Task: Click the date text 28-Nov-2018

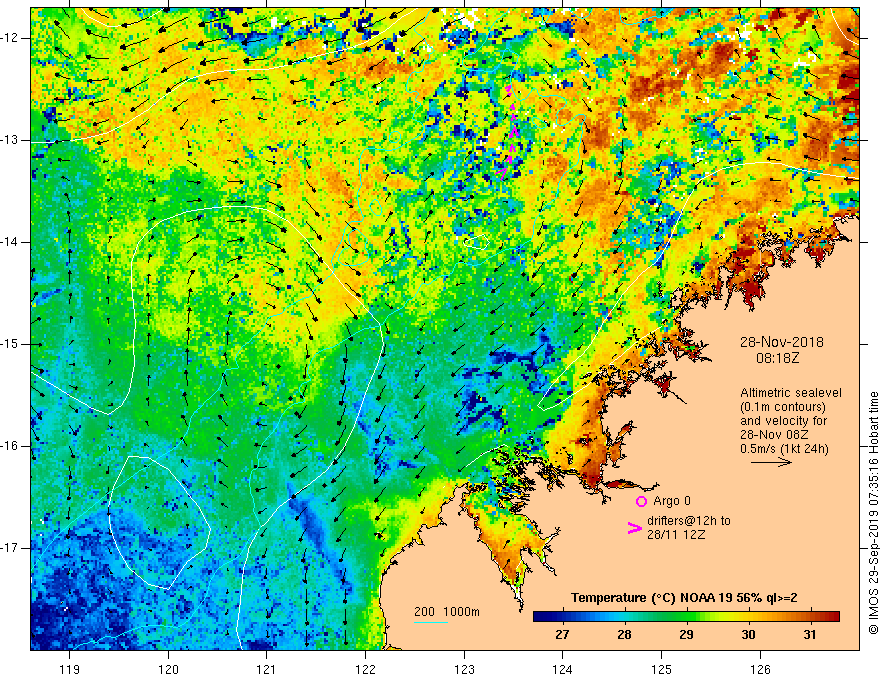Action: tap(781, 342)
